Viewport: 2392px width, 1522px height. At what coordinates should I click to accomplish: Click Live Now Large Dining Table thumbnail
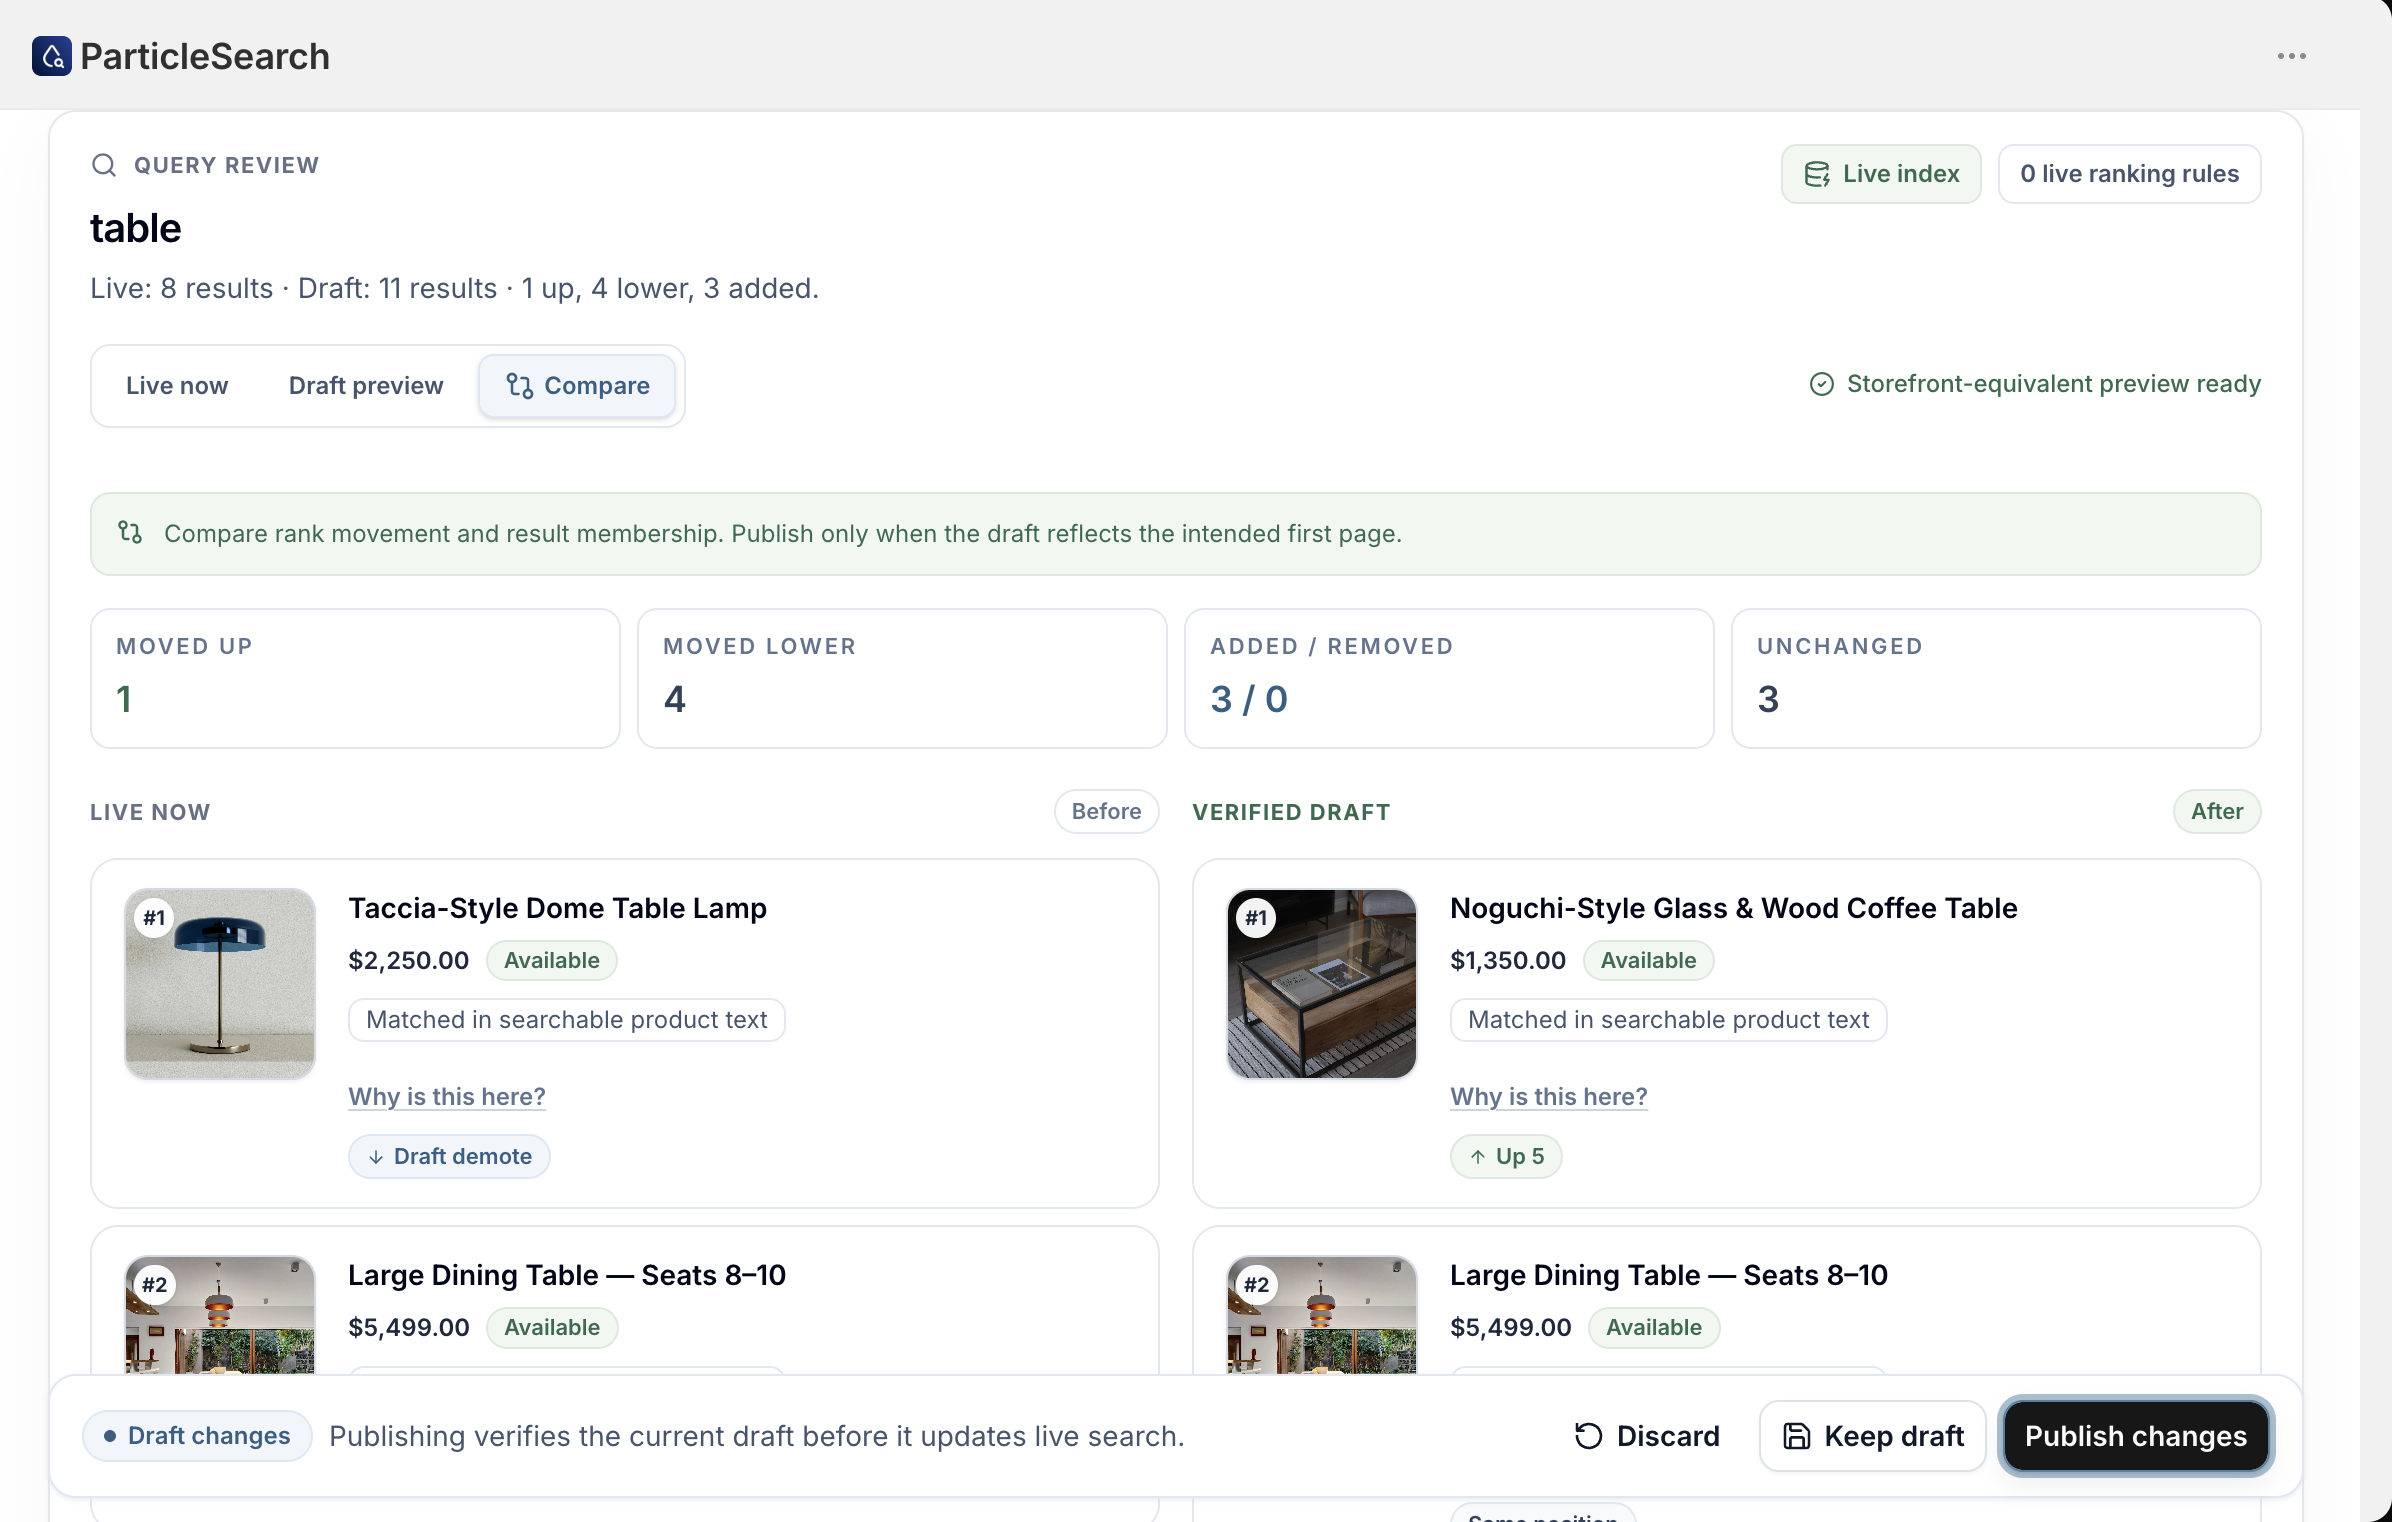point(220,1314)
